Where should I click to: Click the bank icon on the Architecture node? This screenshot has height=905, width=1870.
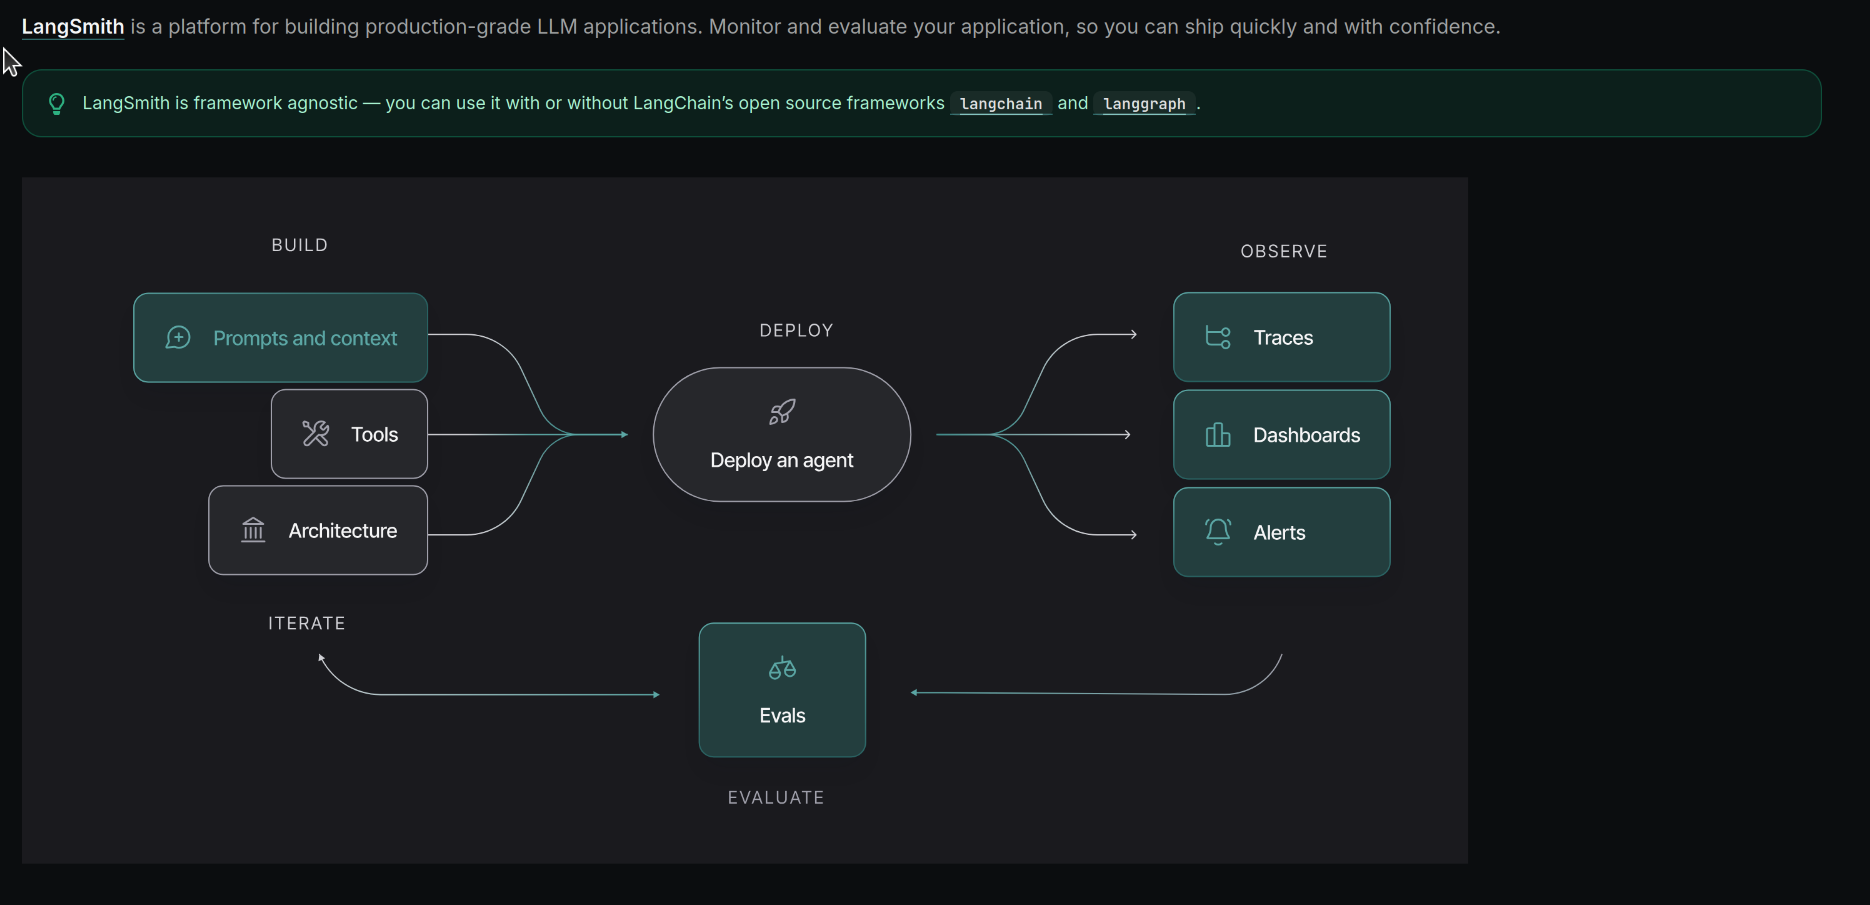pyautogui.click(x=253, y=530)
